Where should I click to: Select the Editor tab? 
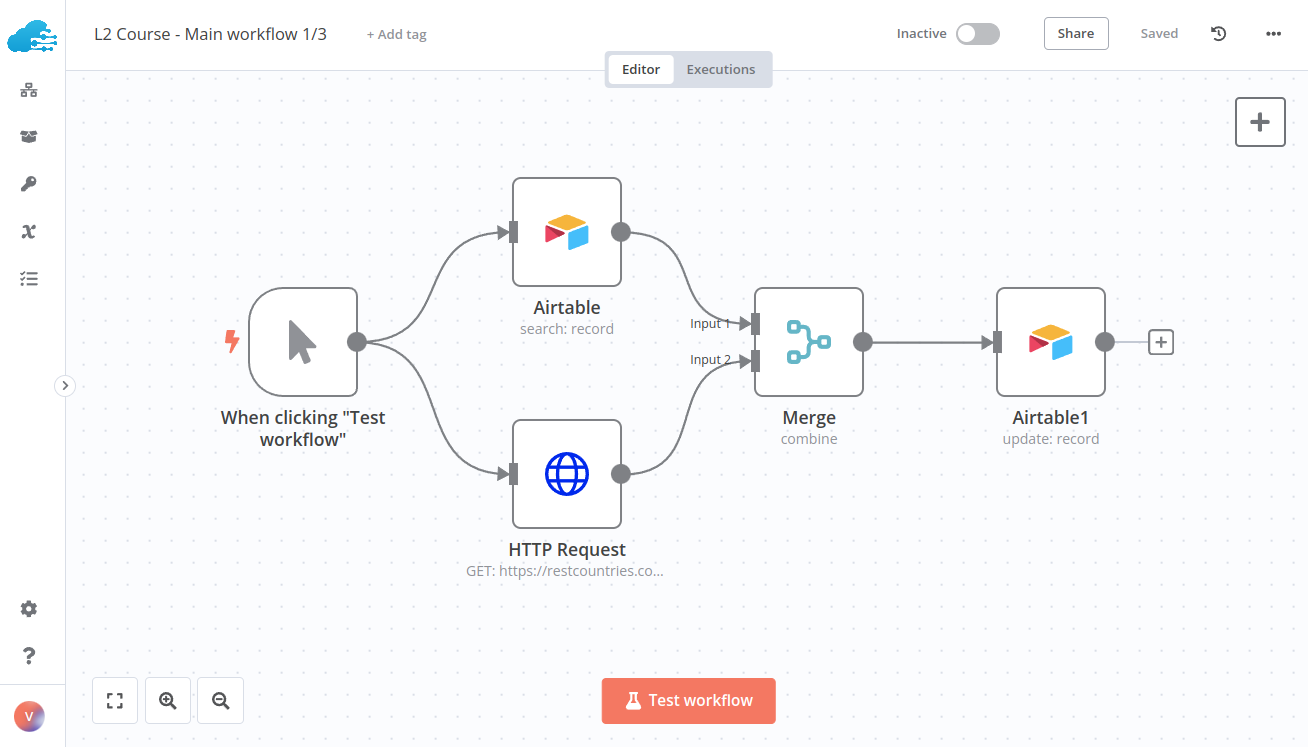(x=641, y=69)
